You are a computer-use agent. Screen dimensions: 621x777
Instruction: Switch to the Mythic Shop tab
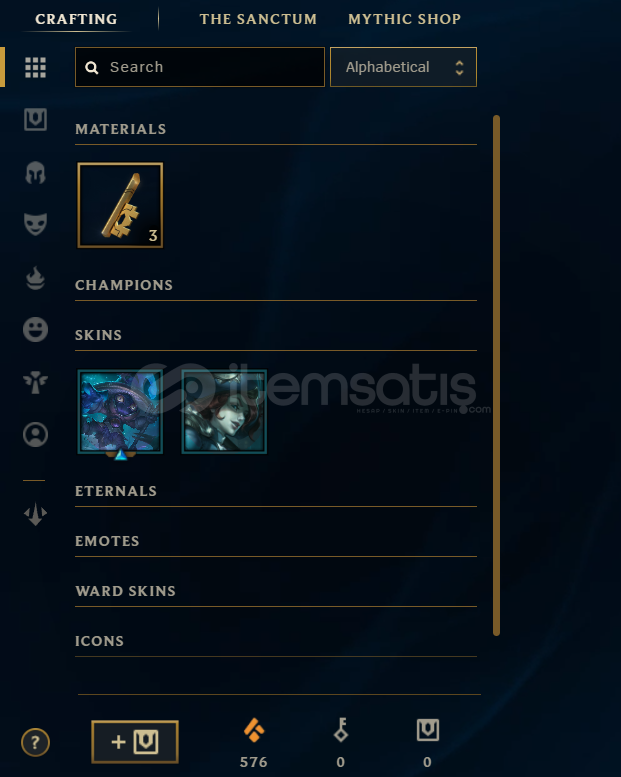tap(404, 19)
